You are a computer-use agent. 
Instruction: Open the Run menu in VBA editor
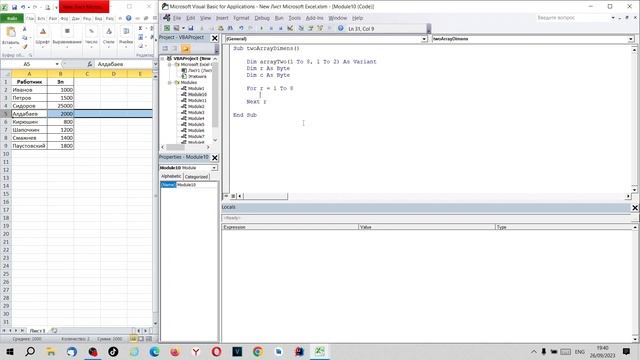point(279,18)
